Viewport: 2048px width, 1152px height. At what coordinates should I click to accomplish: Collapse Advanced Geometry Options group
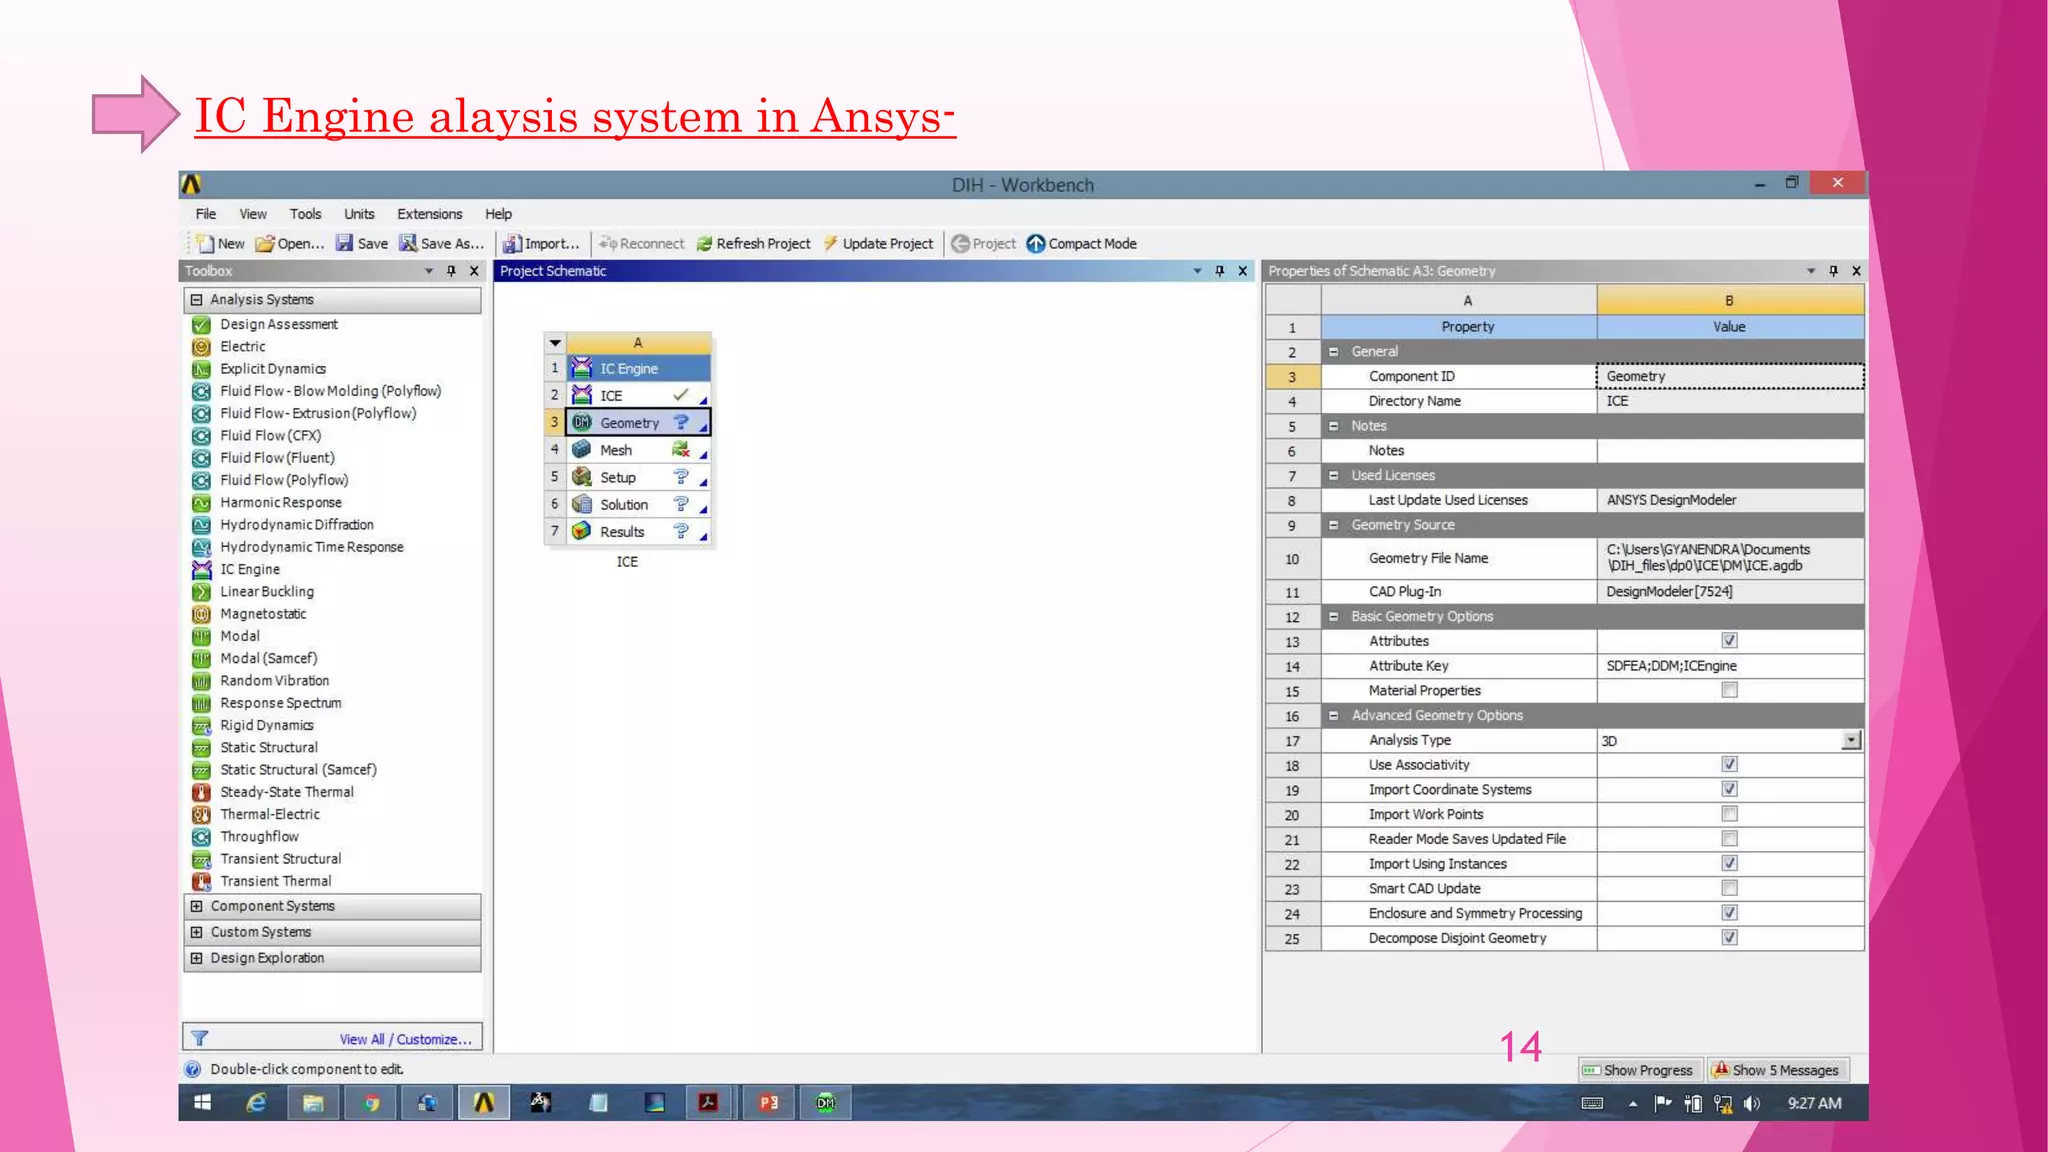[x=1333, y=716]
